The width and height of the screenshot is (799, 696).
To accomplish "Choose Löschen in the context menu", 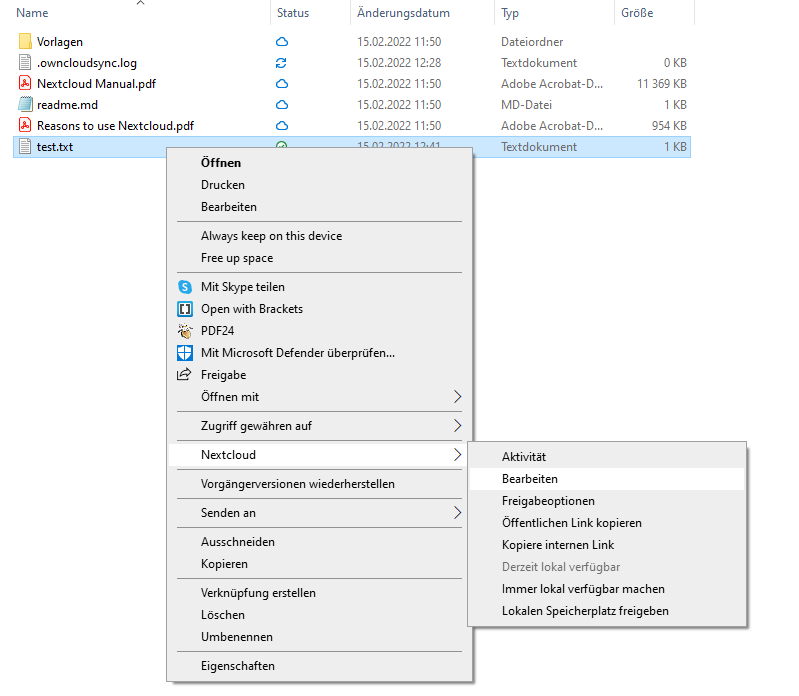I will pyautogui.click(x=319, y=614).
